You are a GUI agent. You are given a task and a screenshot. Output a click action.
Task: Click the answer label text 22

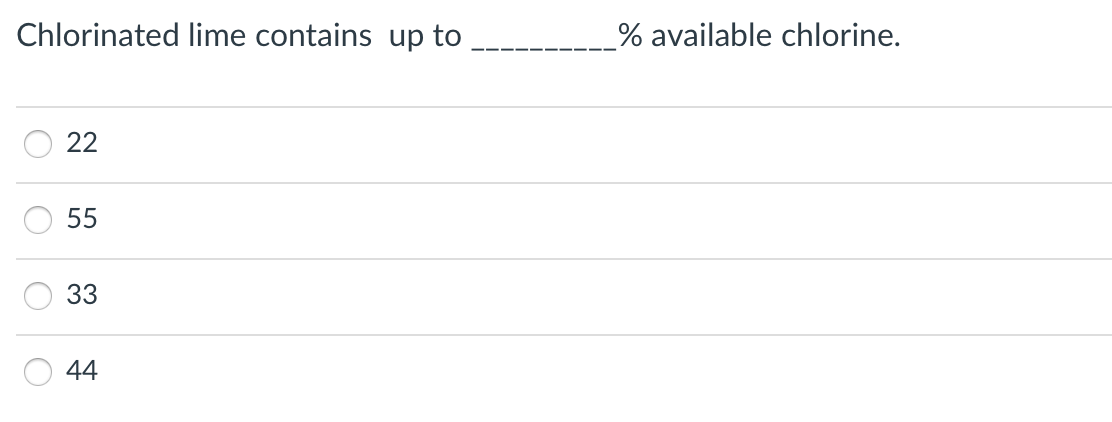tap(82, 143)
